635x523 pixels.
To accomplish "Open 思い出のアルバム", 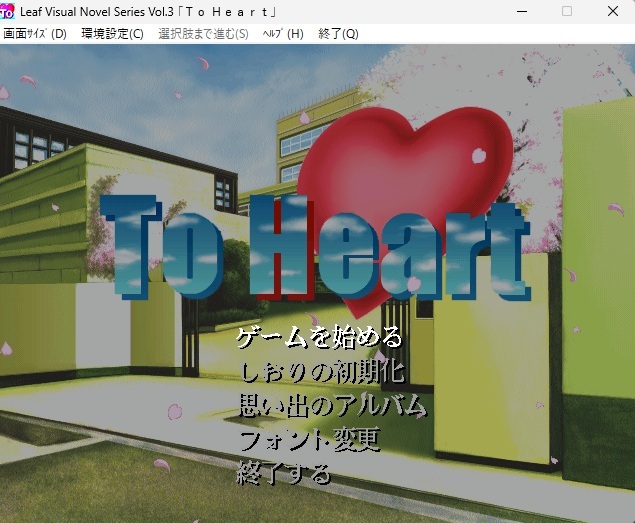I will click(x=332, y=406).
